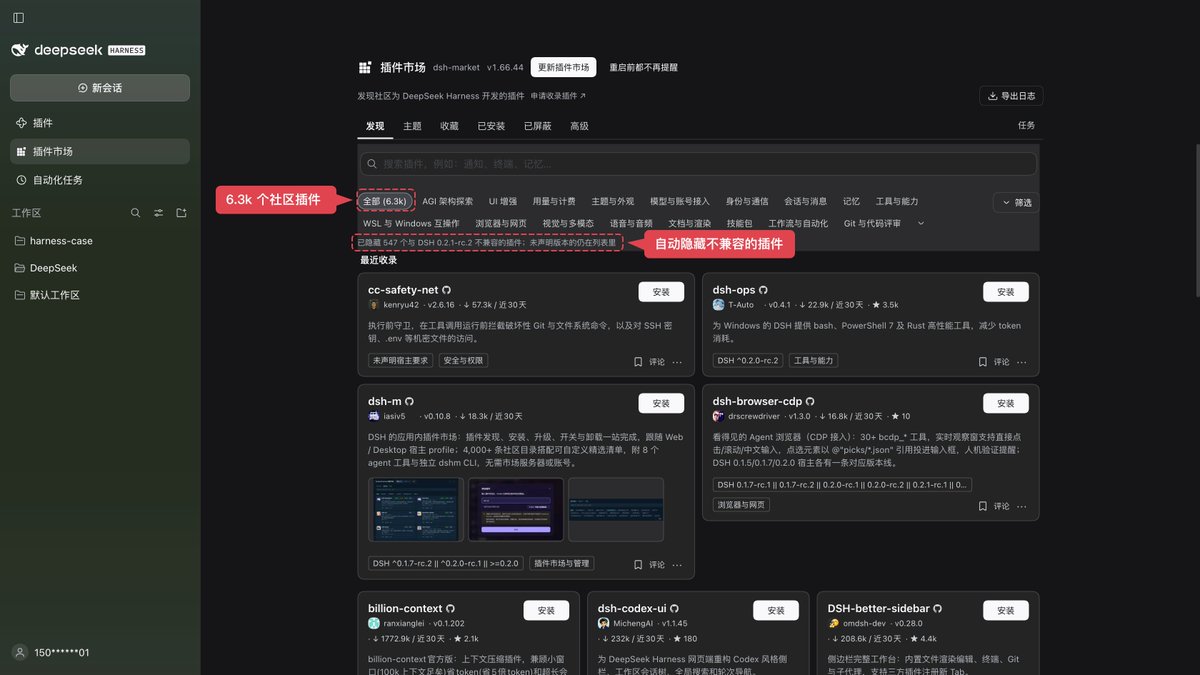This screenshot has width=1200, height=675.
Task: Open the first dsh-m screenshot thumbnail
Action: tap(416, 510)
